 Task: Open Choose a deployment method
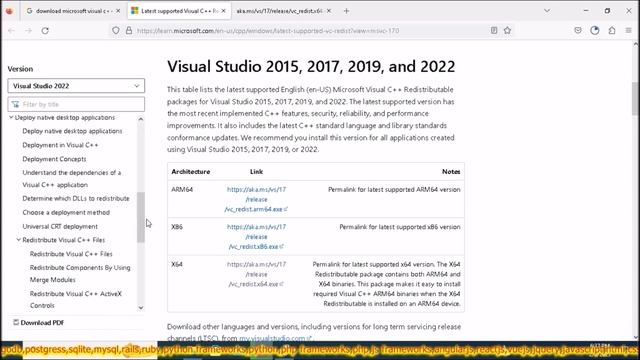[66, 212]
